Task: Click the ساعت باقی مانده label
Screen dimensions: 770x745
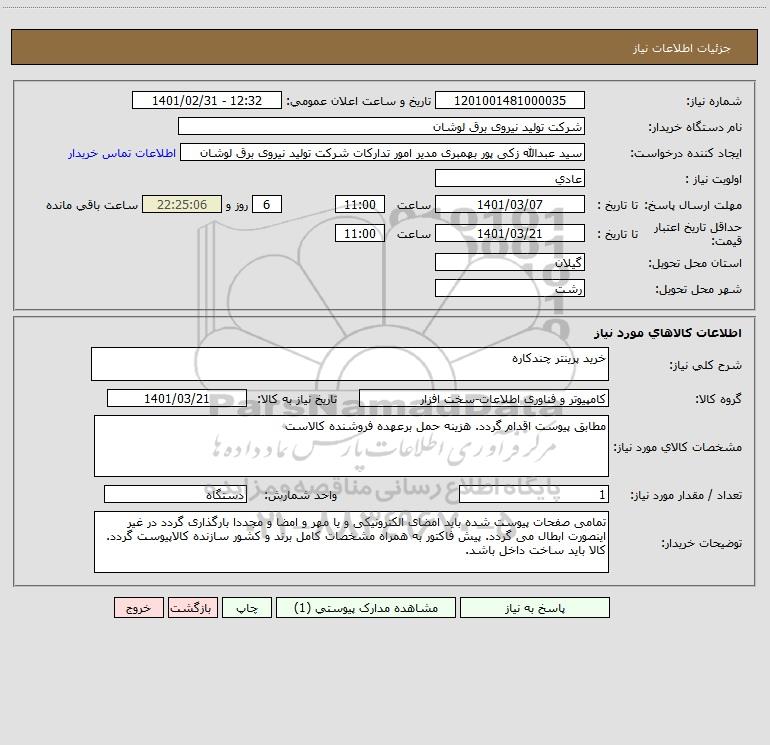Action: (x=92, y=205)
